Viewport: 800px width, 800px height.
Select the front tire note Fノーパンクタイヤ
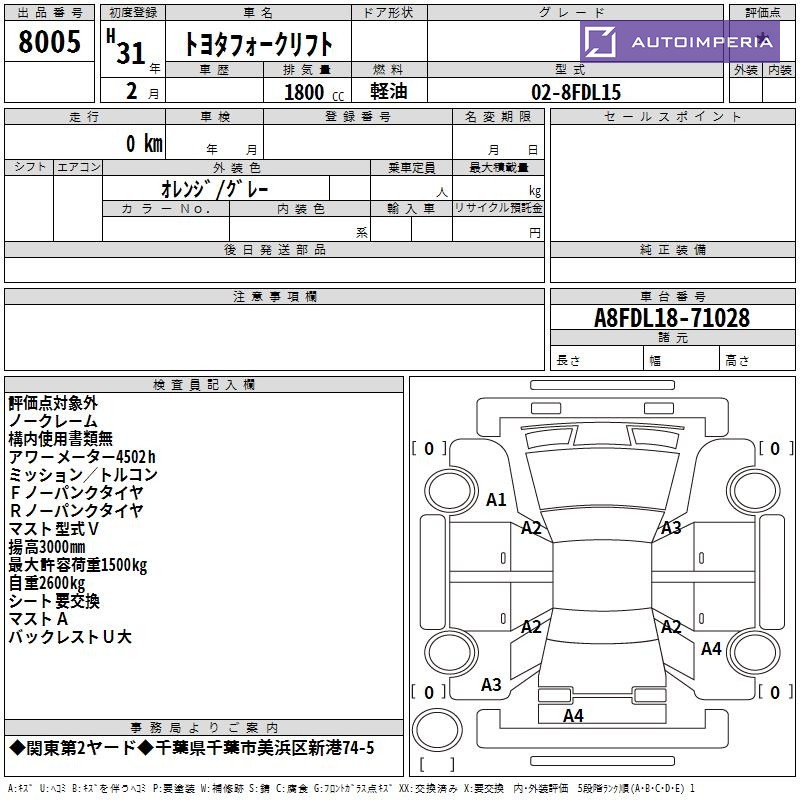pos(76,492)
